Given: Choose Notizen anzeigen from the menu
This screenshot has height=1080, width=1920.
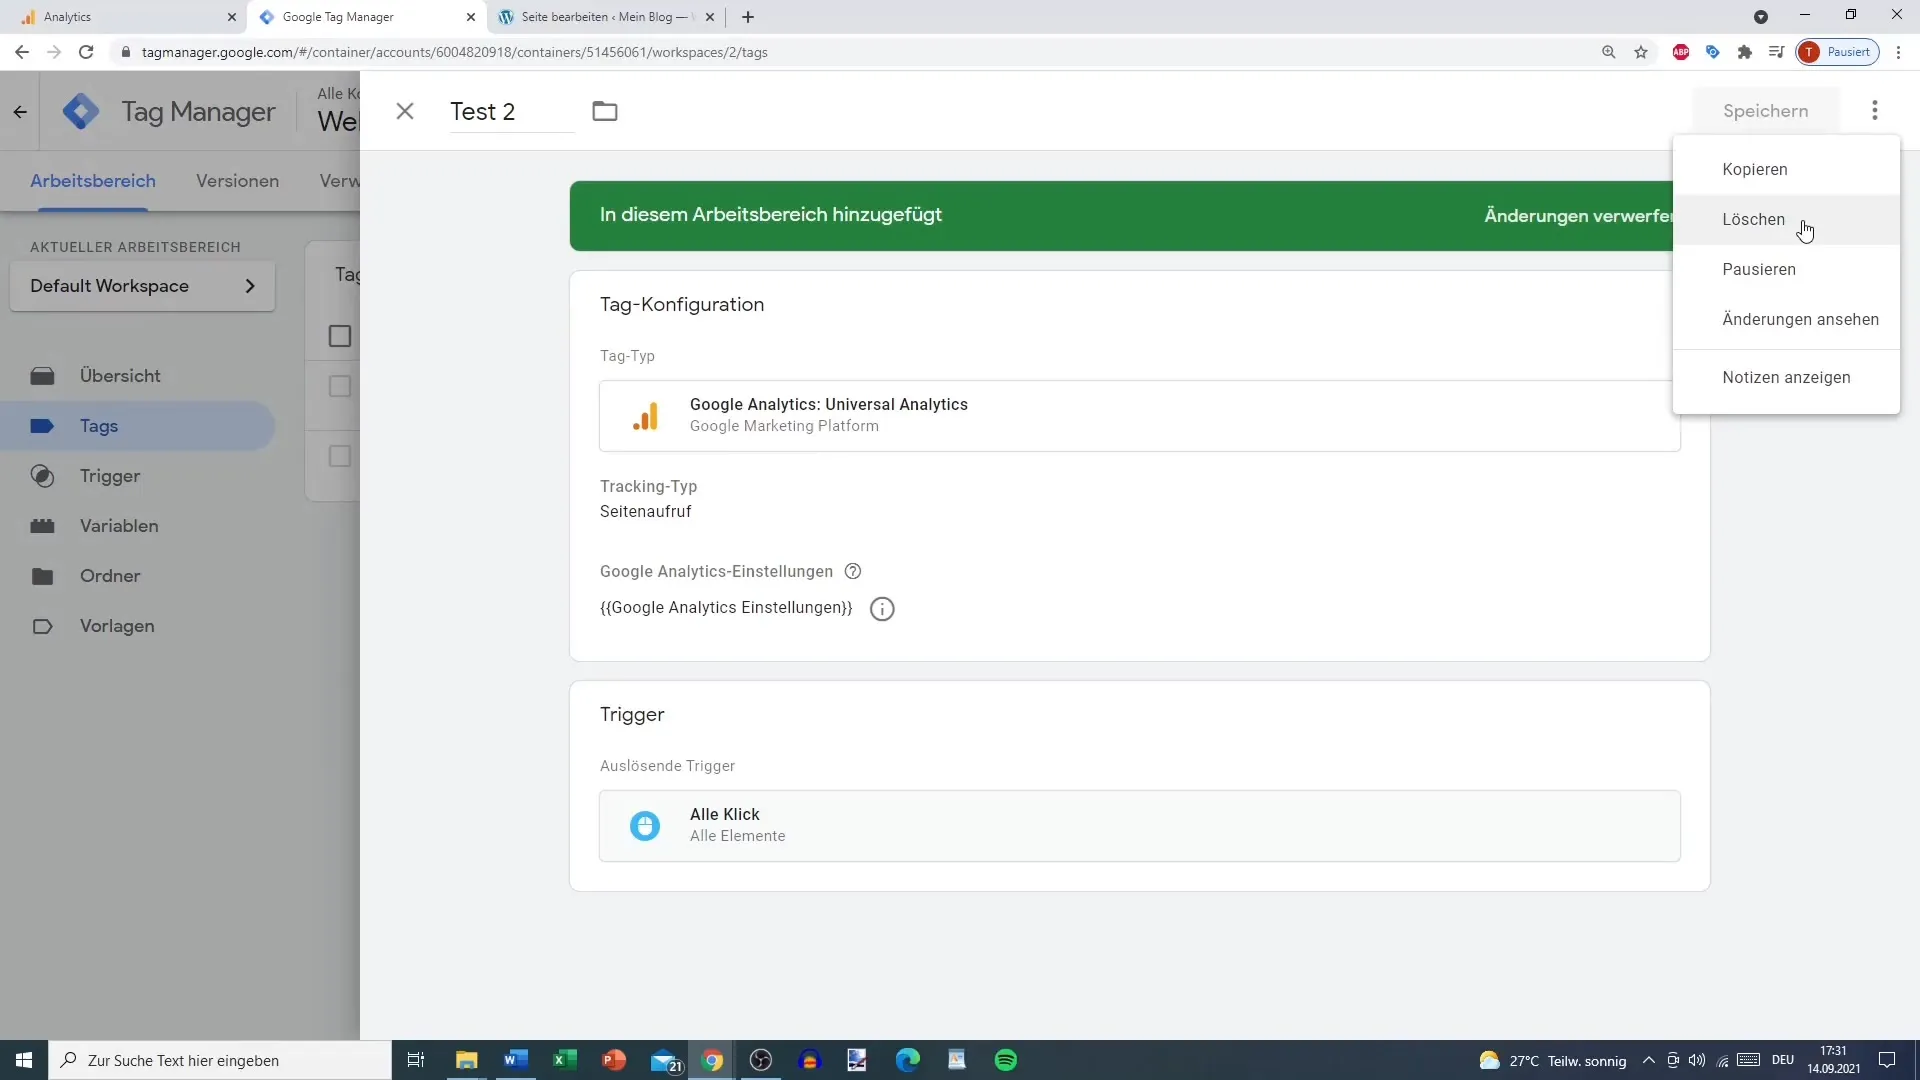Looking at the screenshot, I should 1786,377.
